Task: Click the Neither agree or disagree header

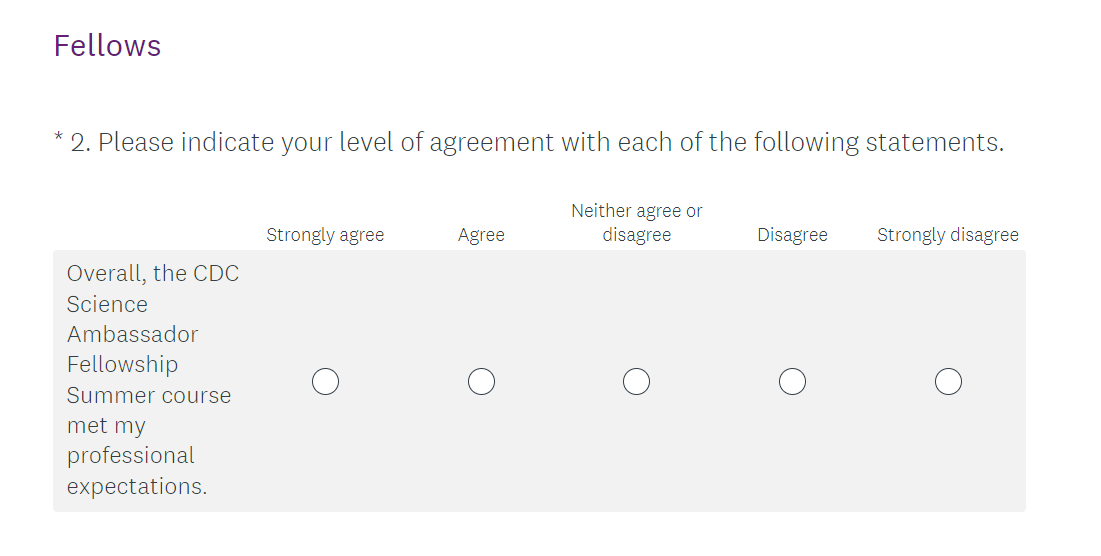Action: click(636, 223)
